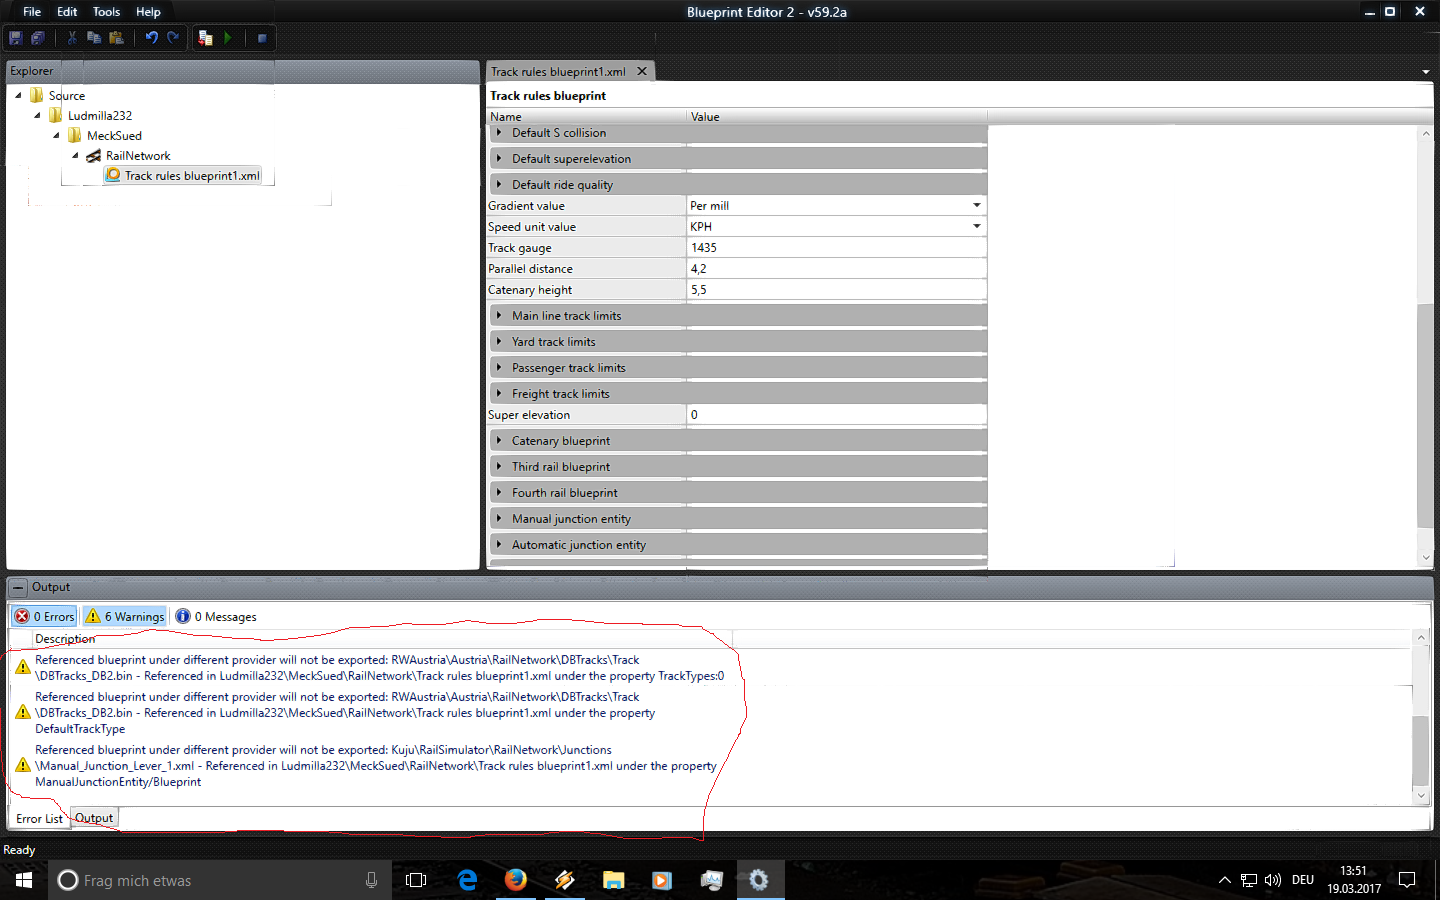
Task: Open the Gradient value dropdown
Action: (977, 205)
